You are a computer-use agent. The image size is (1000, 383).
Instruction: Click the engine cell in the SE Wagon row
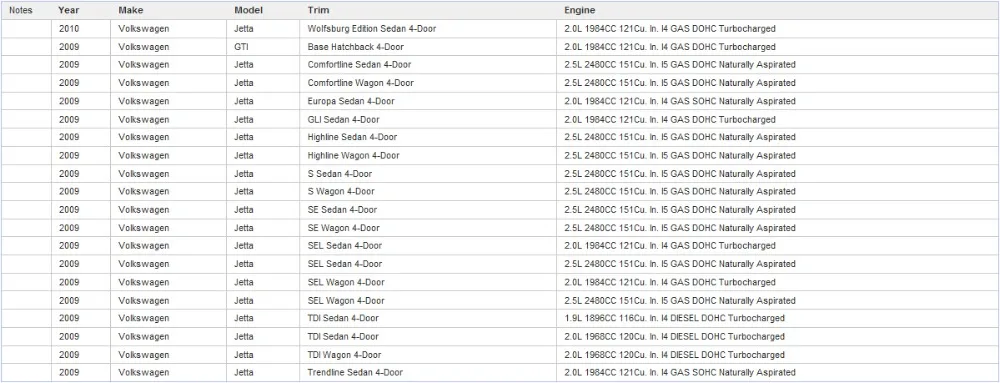point(680,228)
